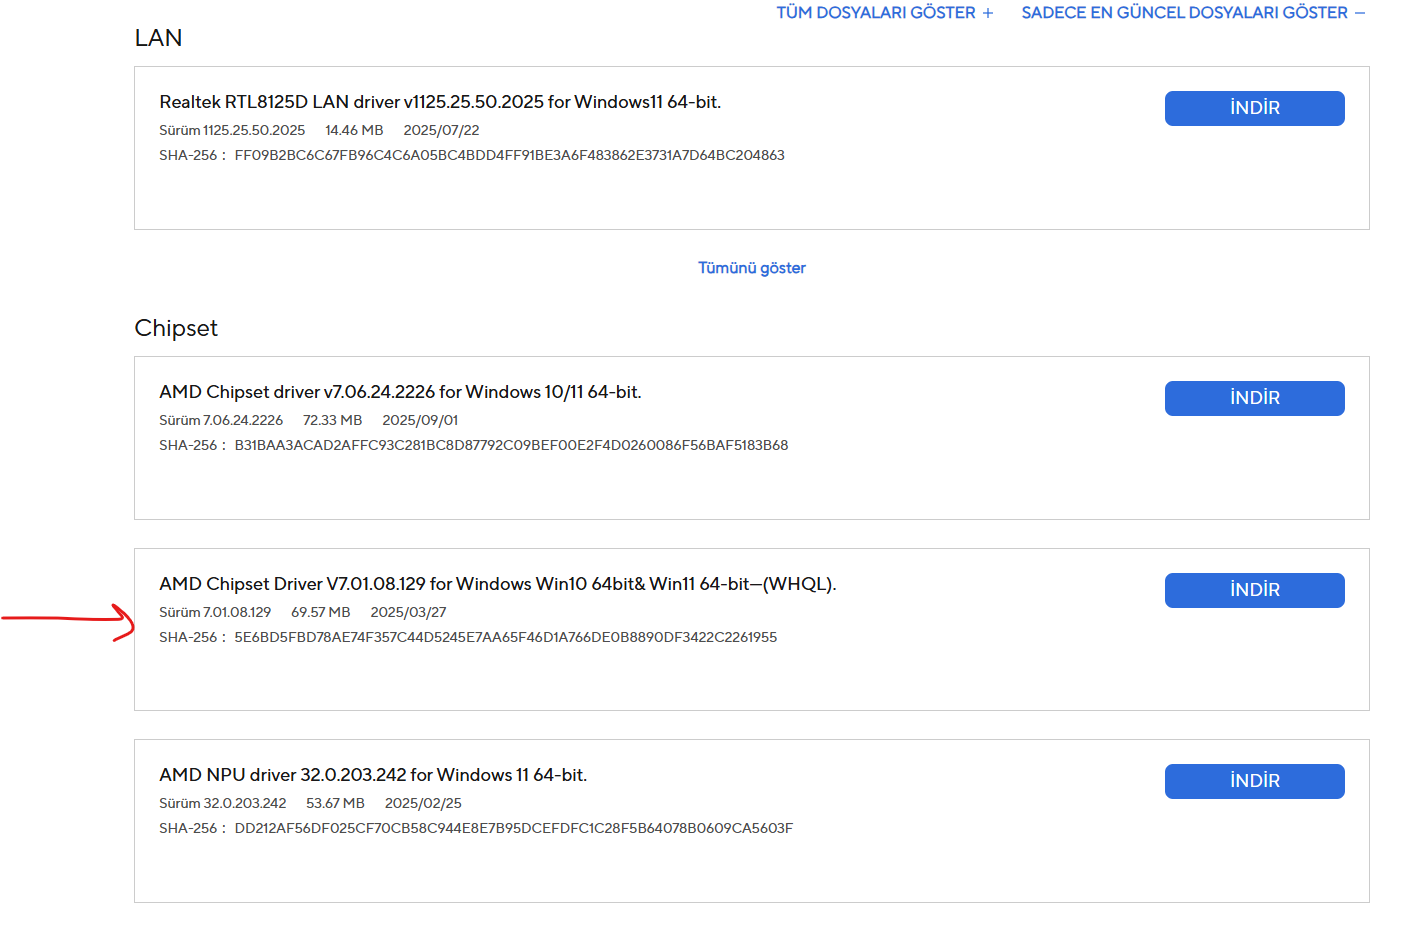Image resolution: width=1414 pixels, height=937 pixels.
Task: Click the date 2025/07/22
Action: pyautogui.click(x=441, y=130)
